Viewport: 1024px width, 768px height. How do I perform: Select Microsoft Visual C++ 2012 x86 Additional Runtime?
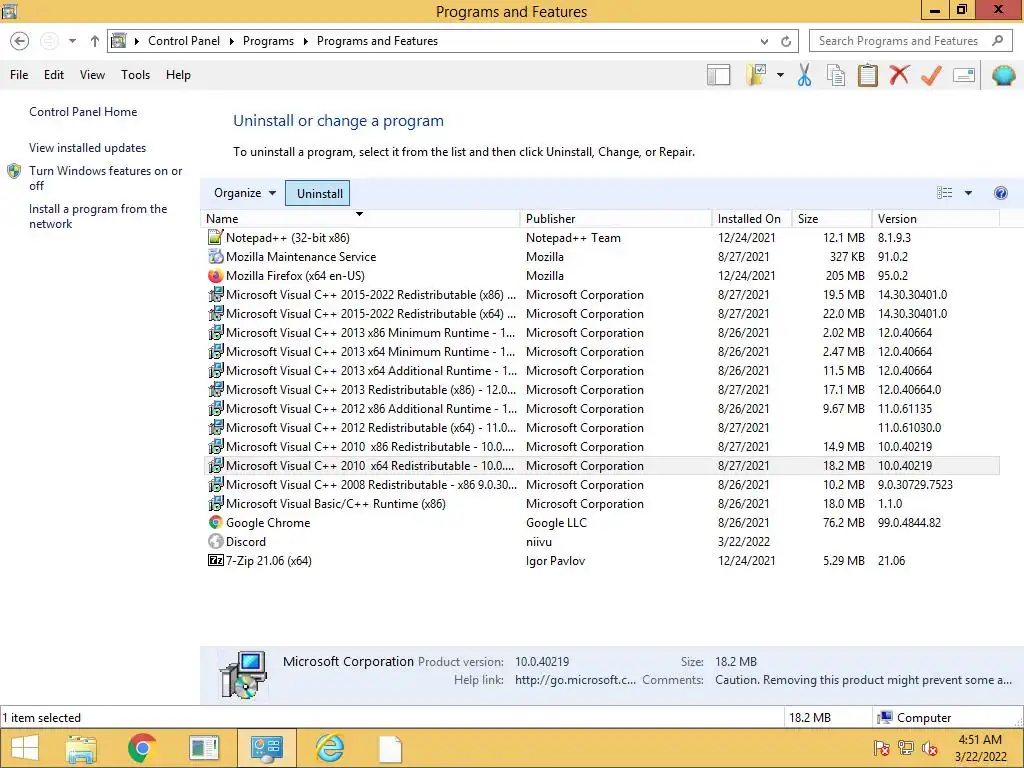(x=601, y=409)
